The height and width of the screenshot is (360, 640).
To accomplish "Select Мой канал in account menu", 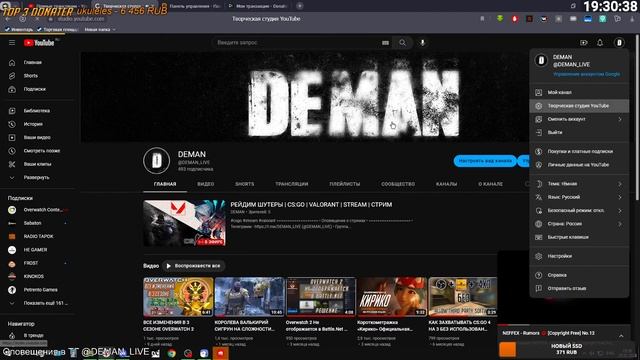I will point(579,93).
